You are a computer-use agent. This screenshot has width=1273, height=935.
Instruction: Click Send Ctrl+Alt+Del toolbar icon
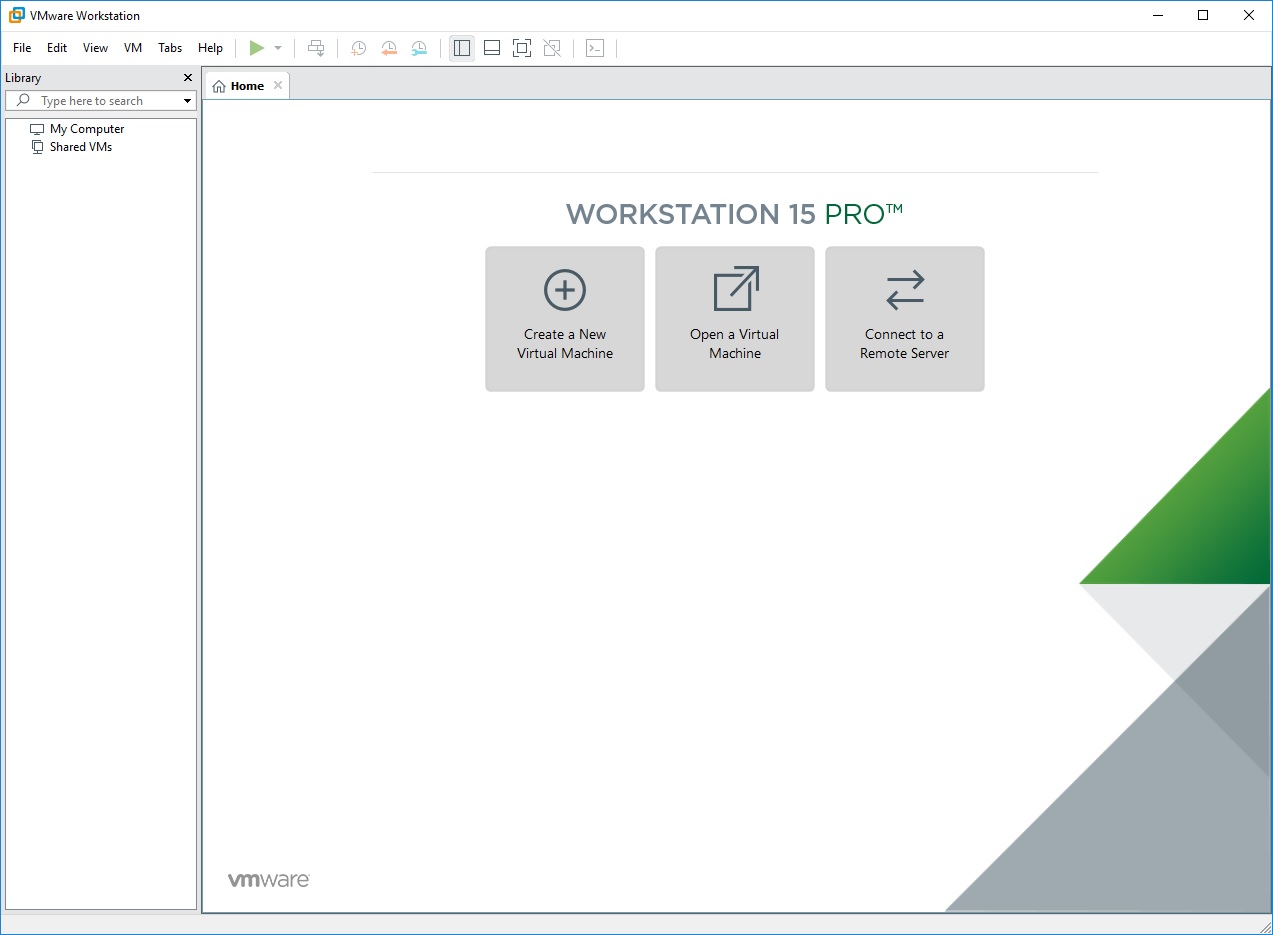click(x=316, y=48)
